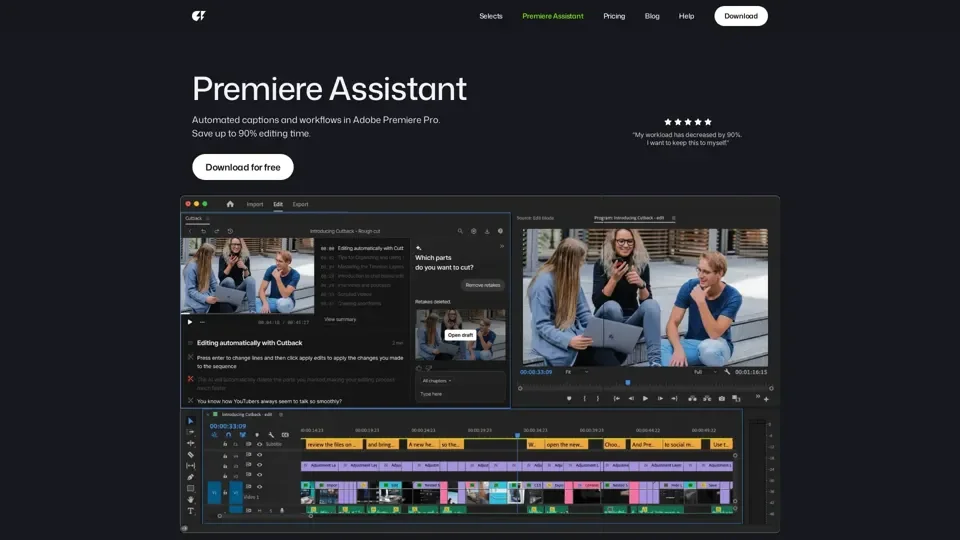Open the settings gear in the Cutback panel
This screenshot has width=960, height=540.
pos(473,231)
